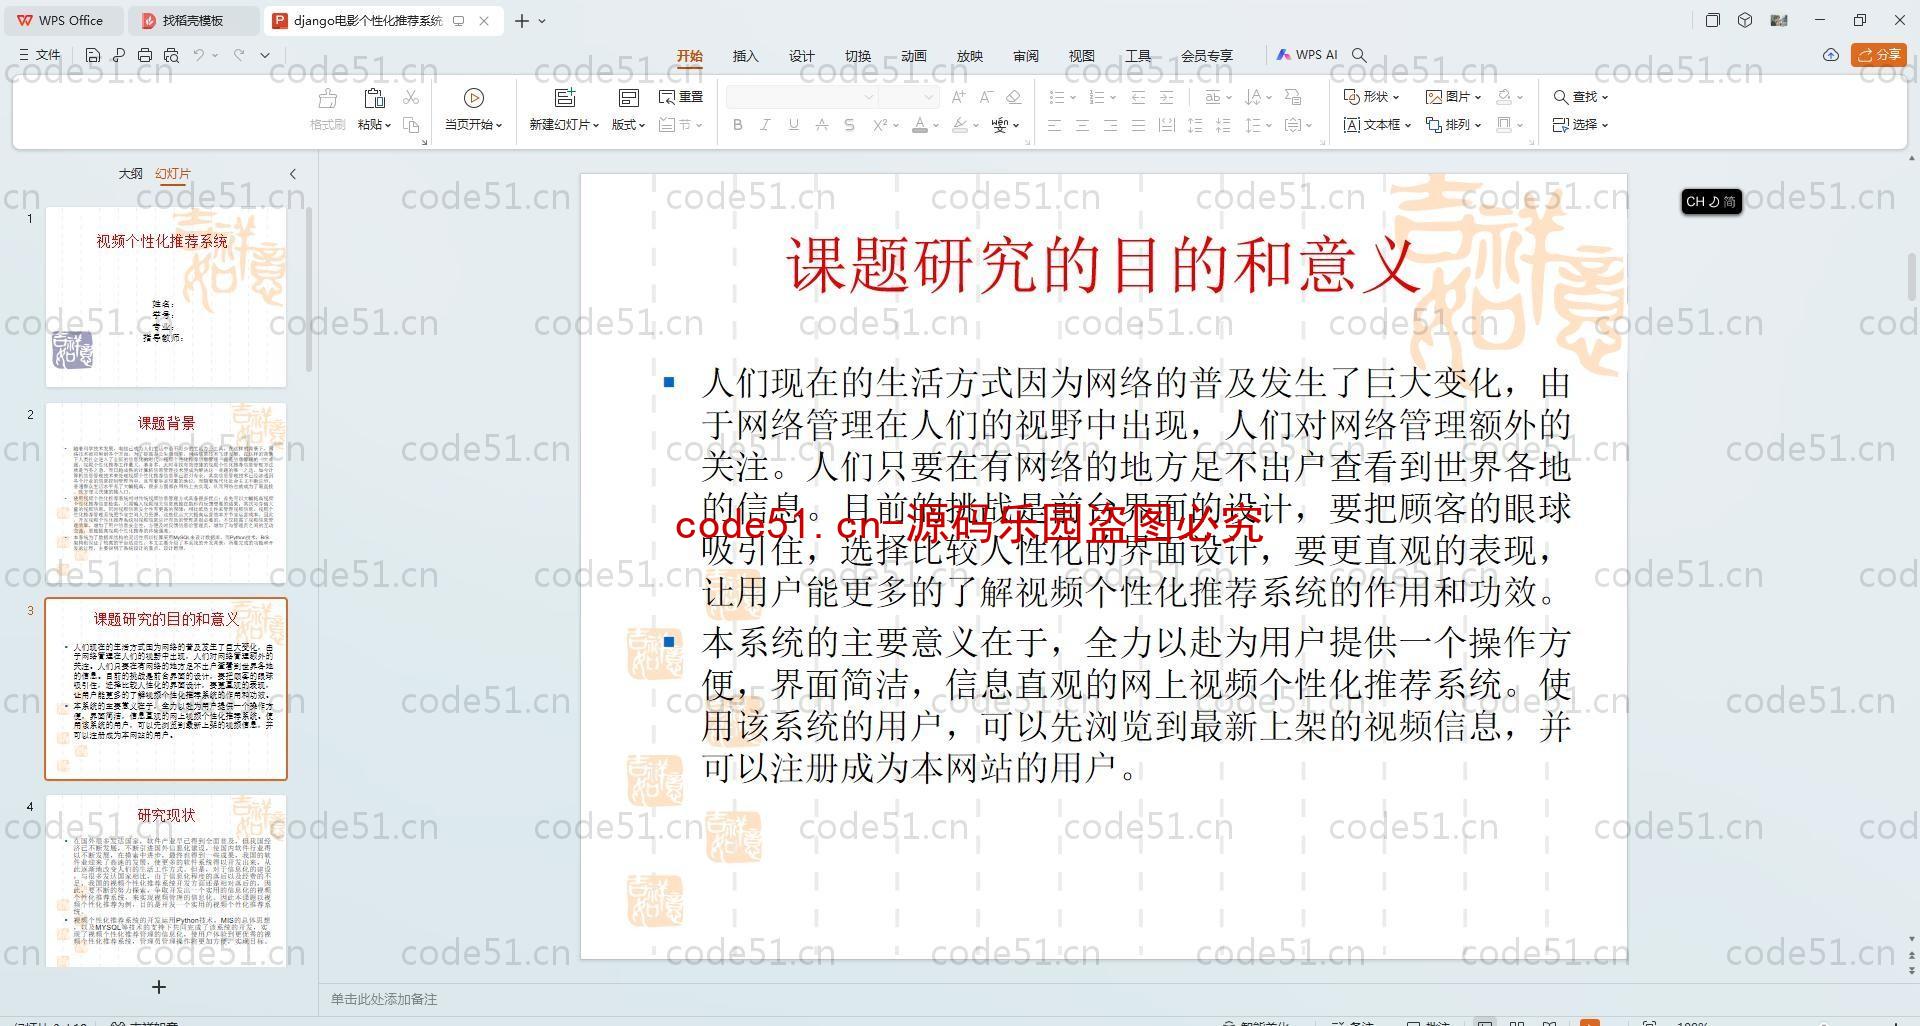The width and height of the screenshot is (1920, 1026).
Task: Open the 动画 (Animation) ribbon tab
Action: click(914, 56)
